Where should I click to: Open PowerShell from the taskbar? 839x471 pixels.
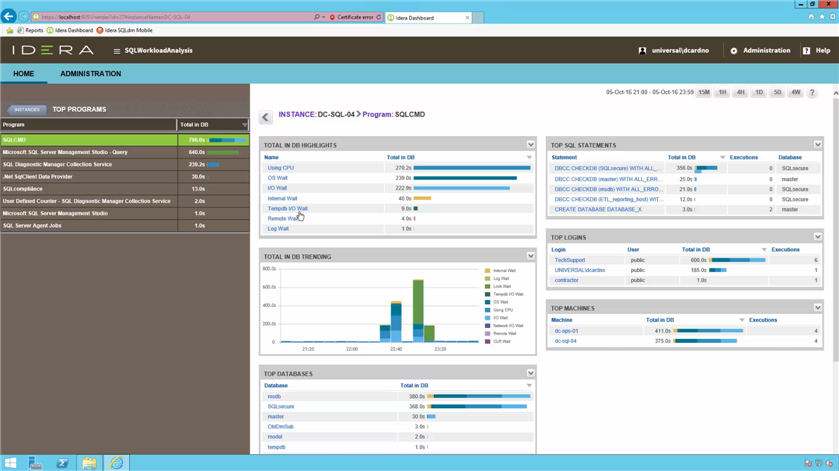click(63, 463)
